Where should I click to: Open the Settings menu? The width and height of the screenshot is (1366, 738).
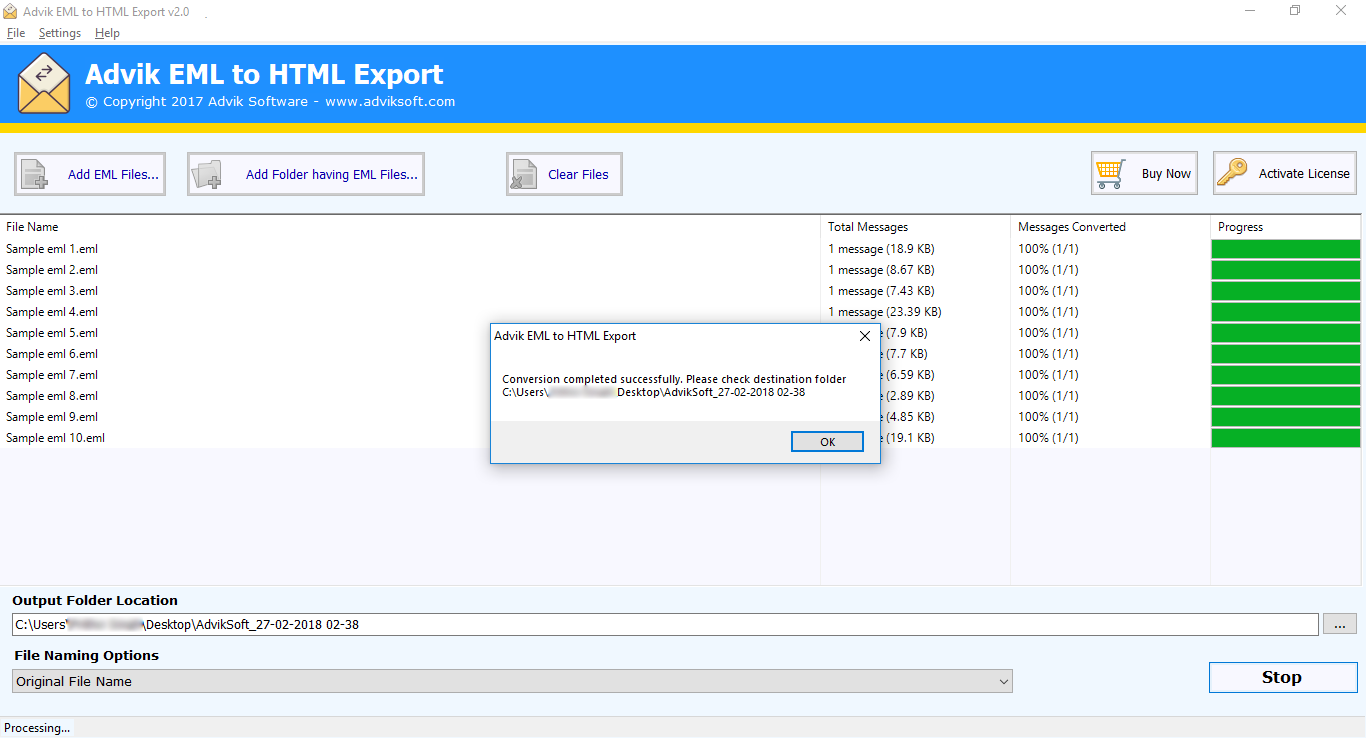pos(60,33)
